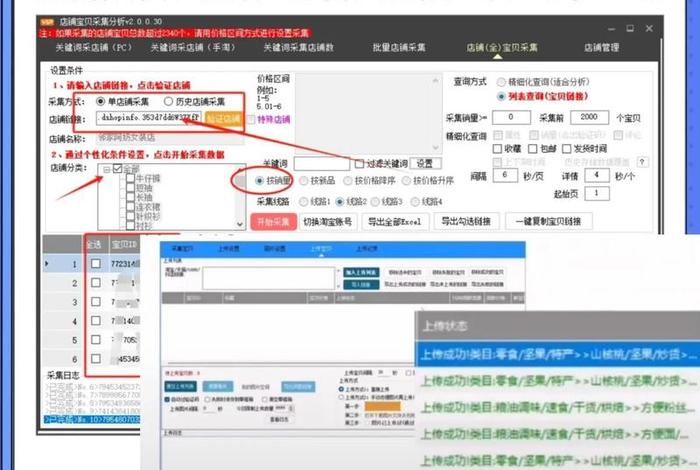The width and height of the screenshot is (700, 470).
Task: Tick the checkbox in result row 1
Action: point(96,263)
